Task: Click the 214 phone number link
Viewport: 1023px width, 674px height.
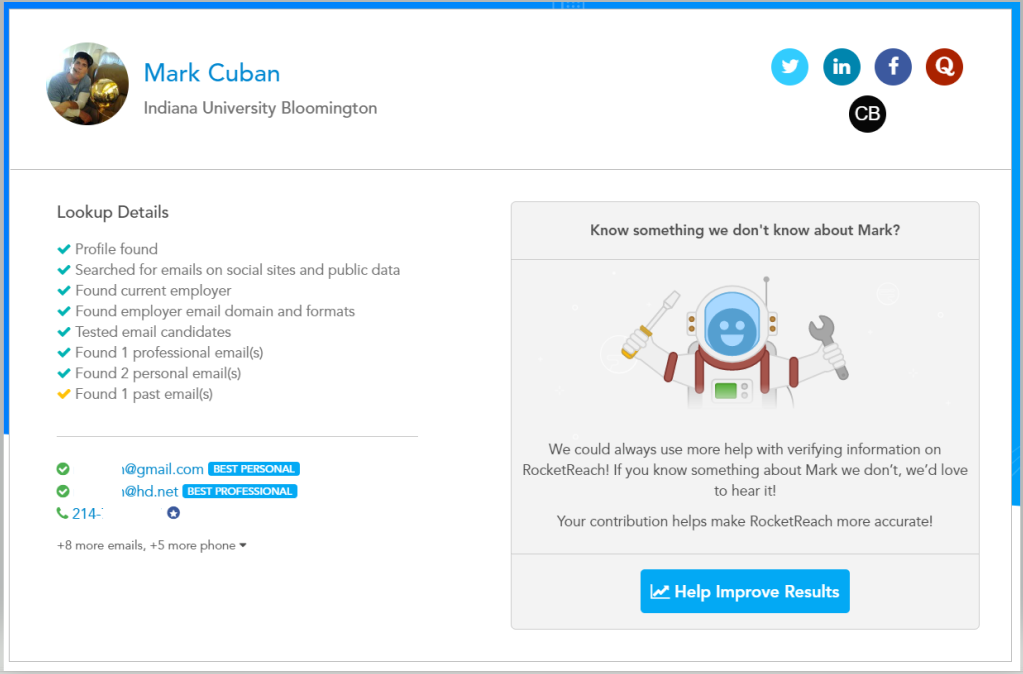Action: [x=87, y=513]
